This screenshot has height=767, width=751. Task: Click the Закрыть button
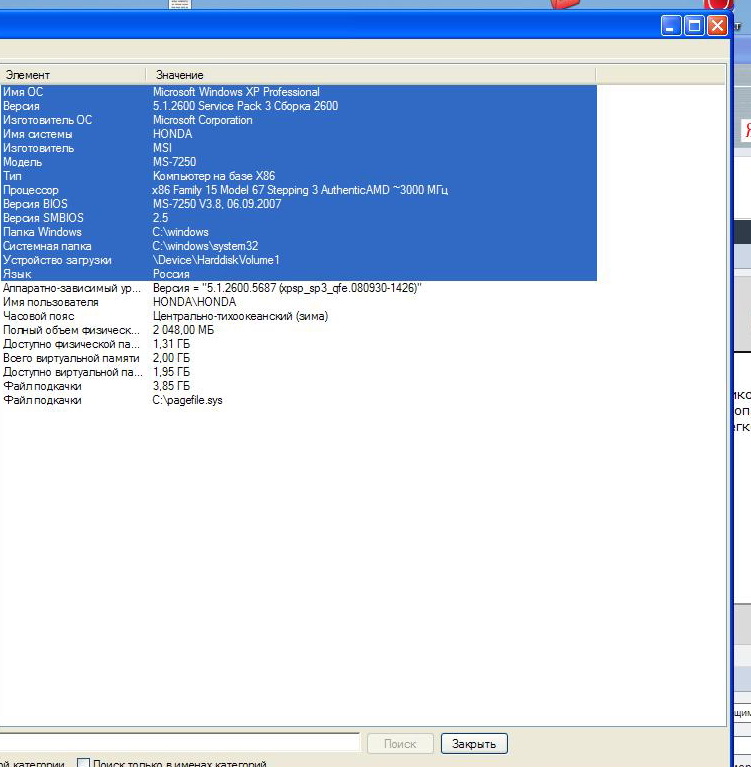tap(474, 744)
